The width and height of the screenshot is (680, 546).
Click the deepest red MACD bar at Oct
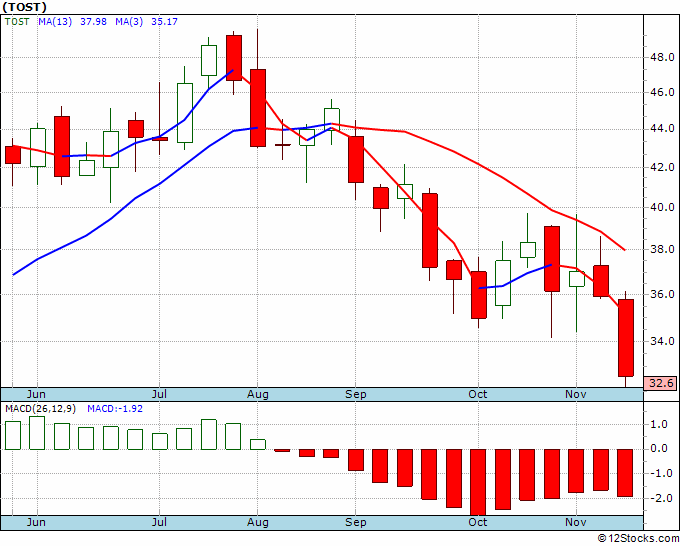pos(479,482)
